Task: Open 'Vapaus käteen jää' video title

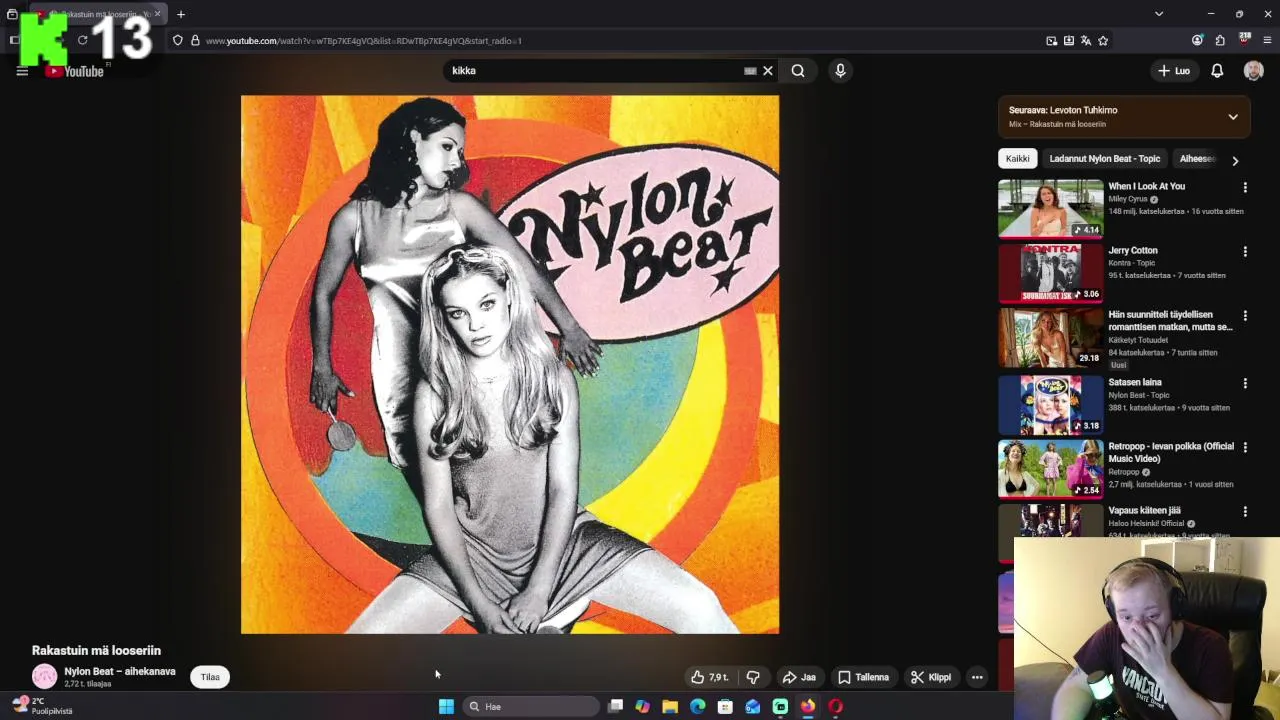Action: click(1144, 510)
